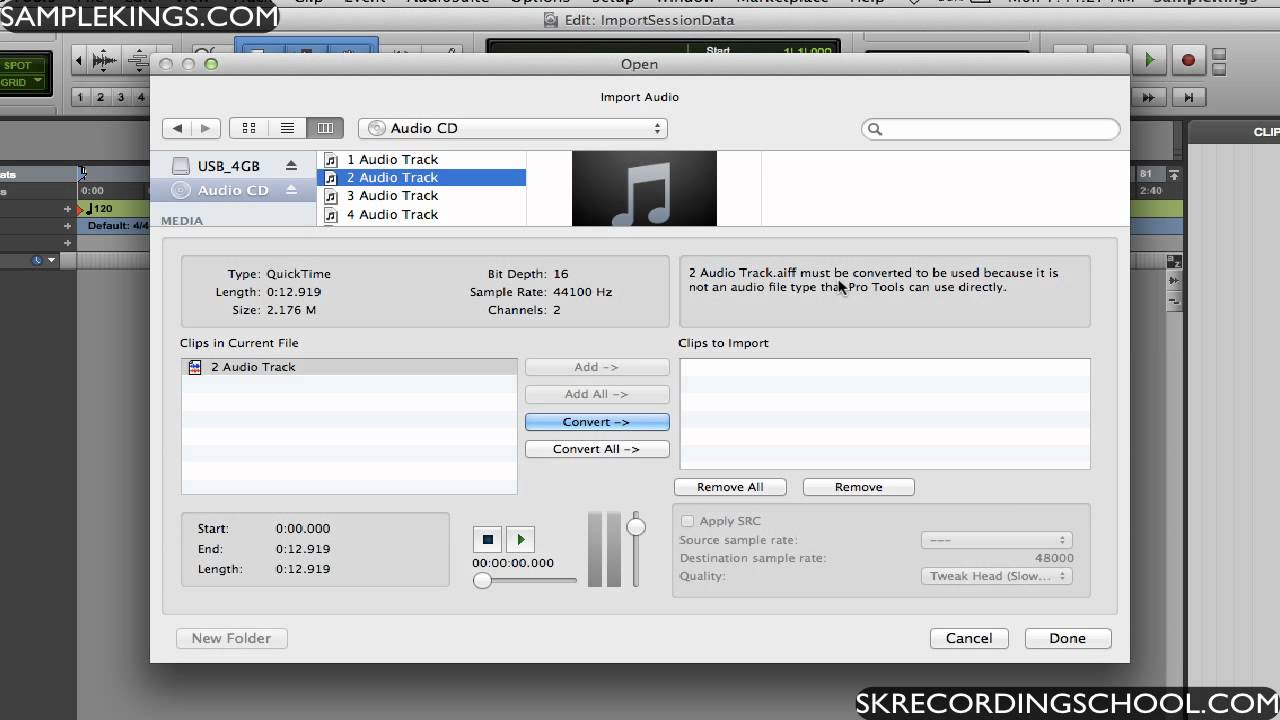Eject the Audio CD

pyautogui.click(x=291, y=189)
